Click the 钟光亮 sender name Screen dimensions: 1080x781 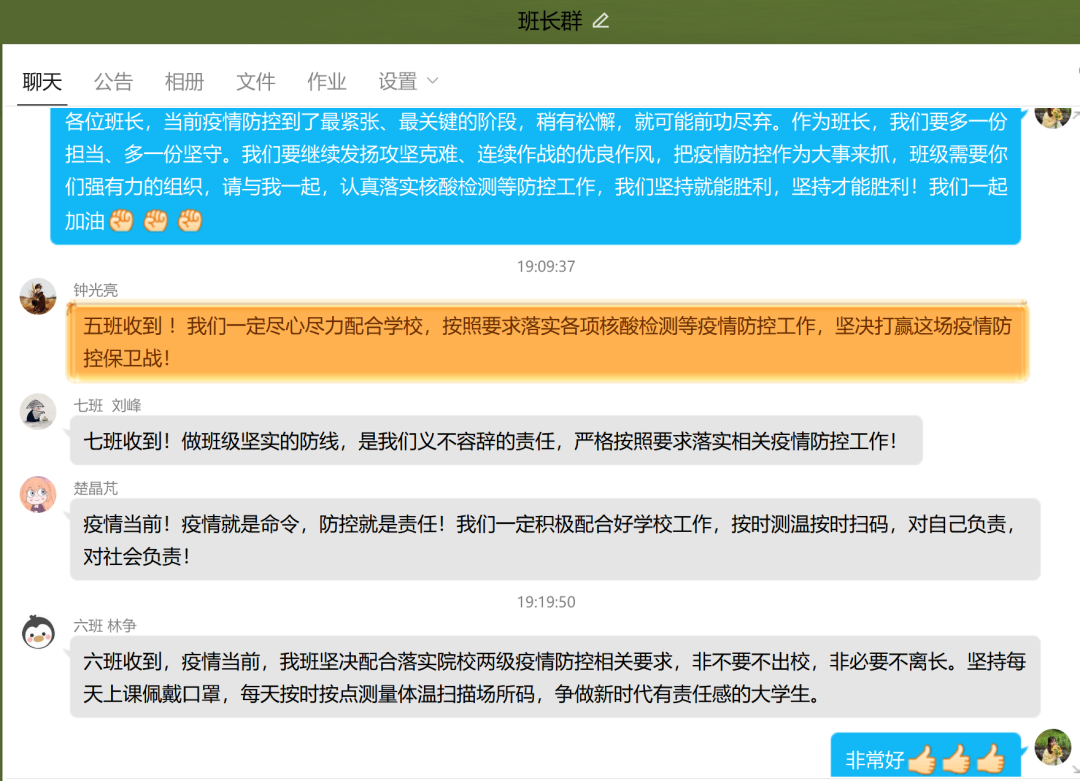click(x=95, y=290)
